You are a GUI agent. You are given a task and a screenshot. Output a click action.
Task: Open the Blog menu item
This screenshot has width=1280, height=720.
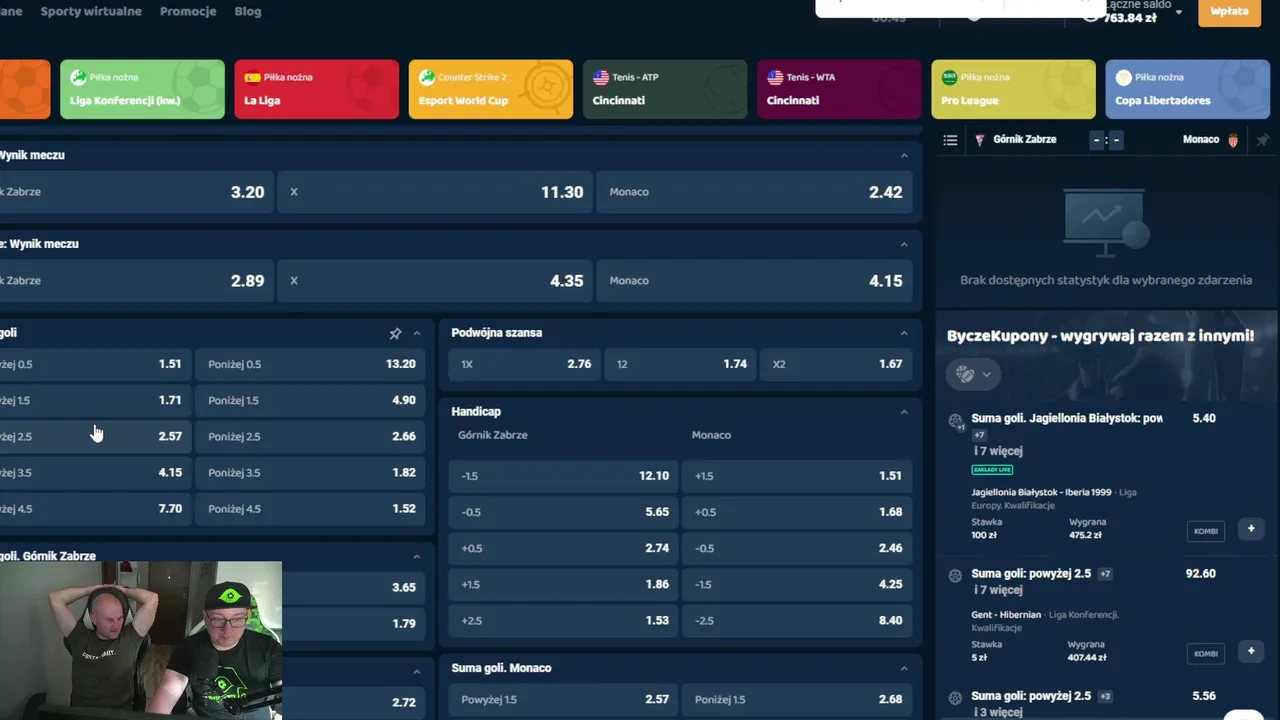point(247,11)
